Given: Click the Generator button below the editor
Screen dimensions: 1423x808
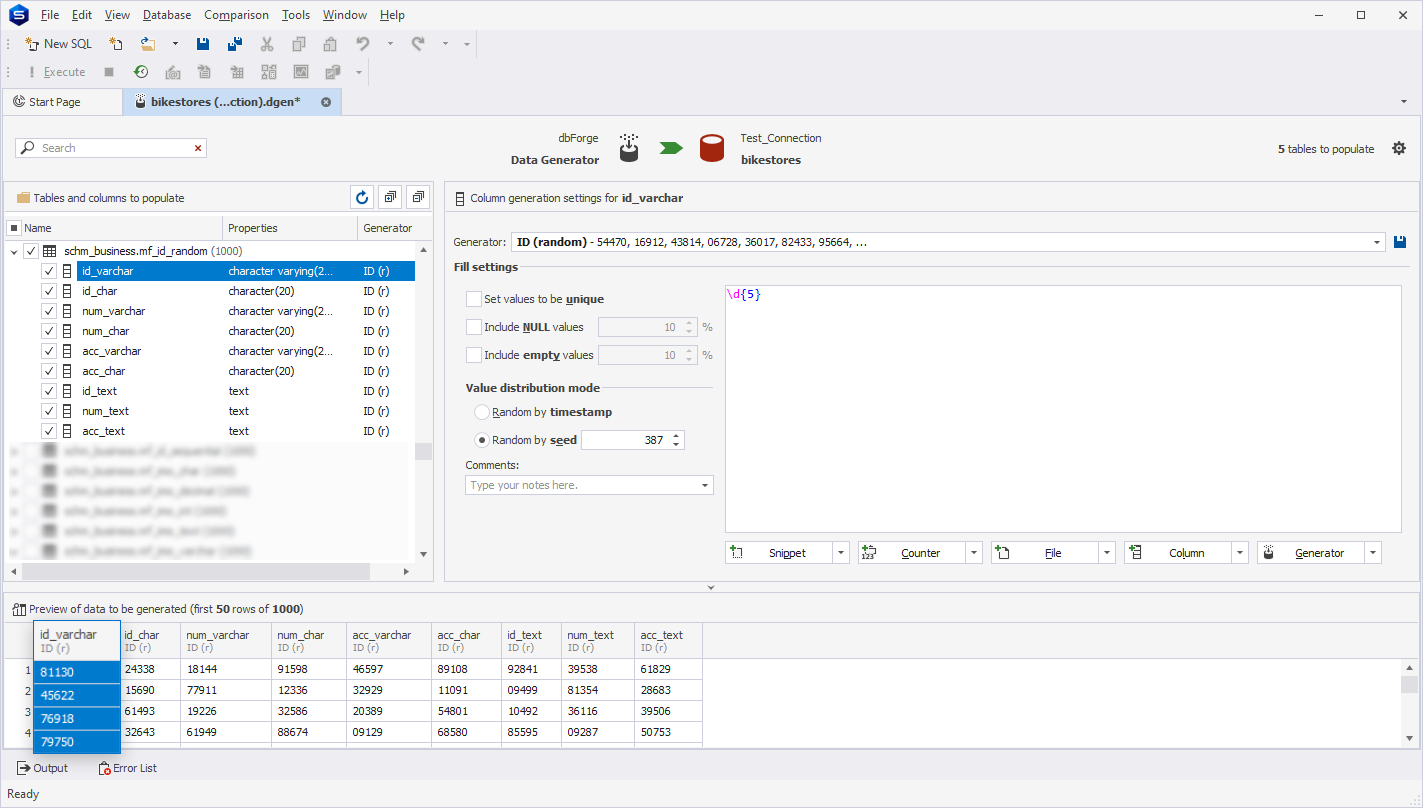Looking at the screenshot, I should pos(1310,553).
